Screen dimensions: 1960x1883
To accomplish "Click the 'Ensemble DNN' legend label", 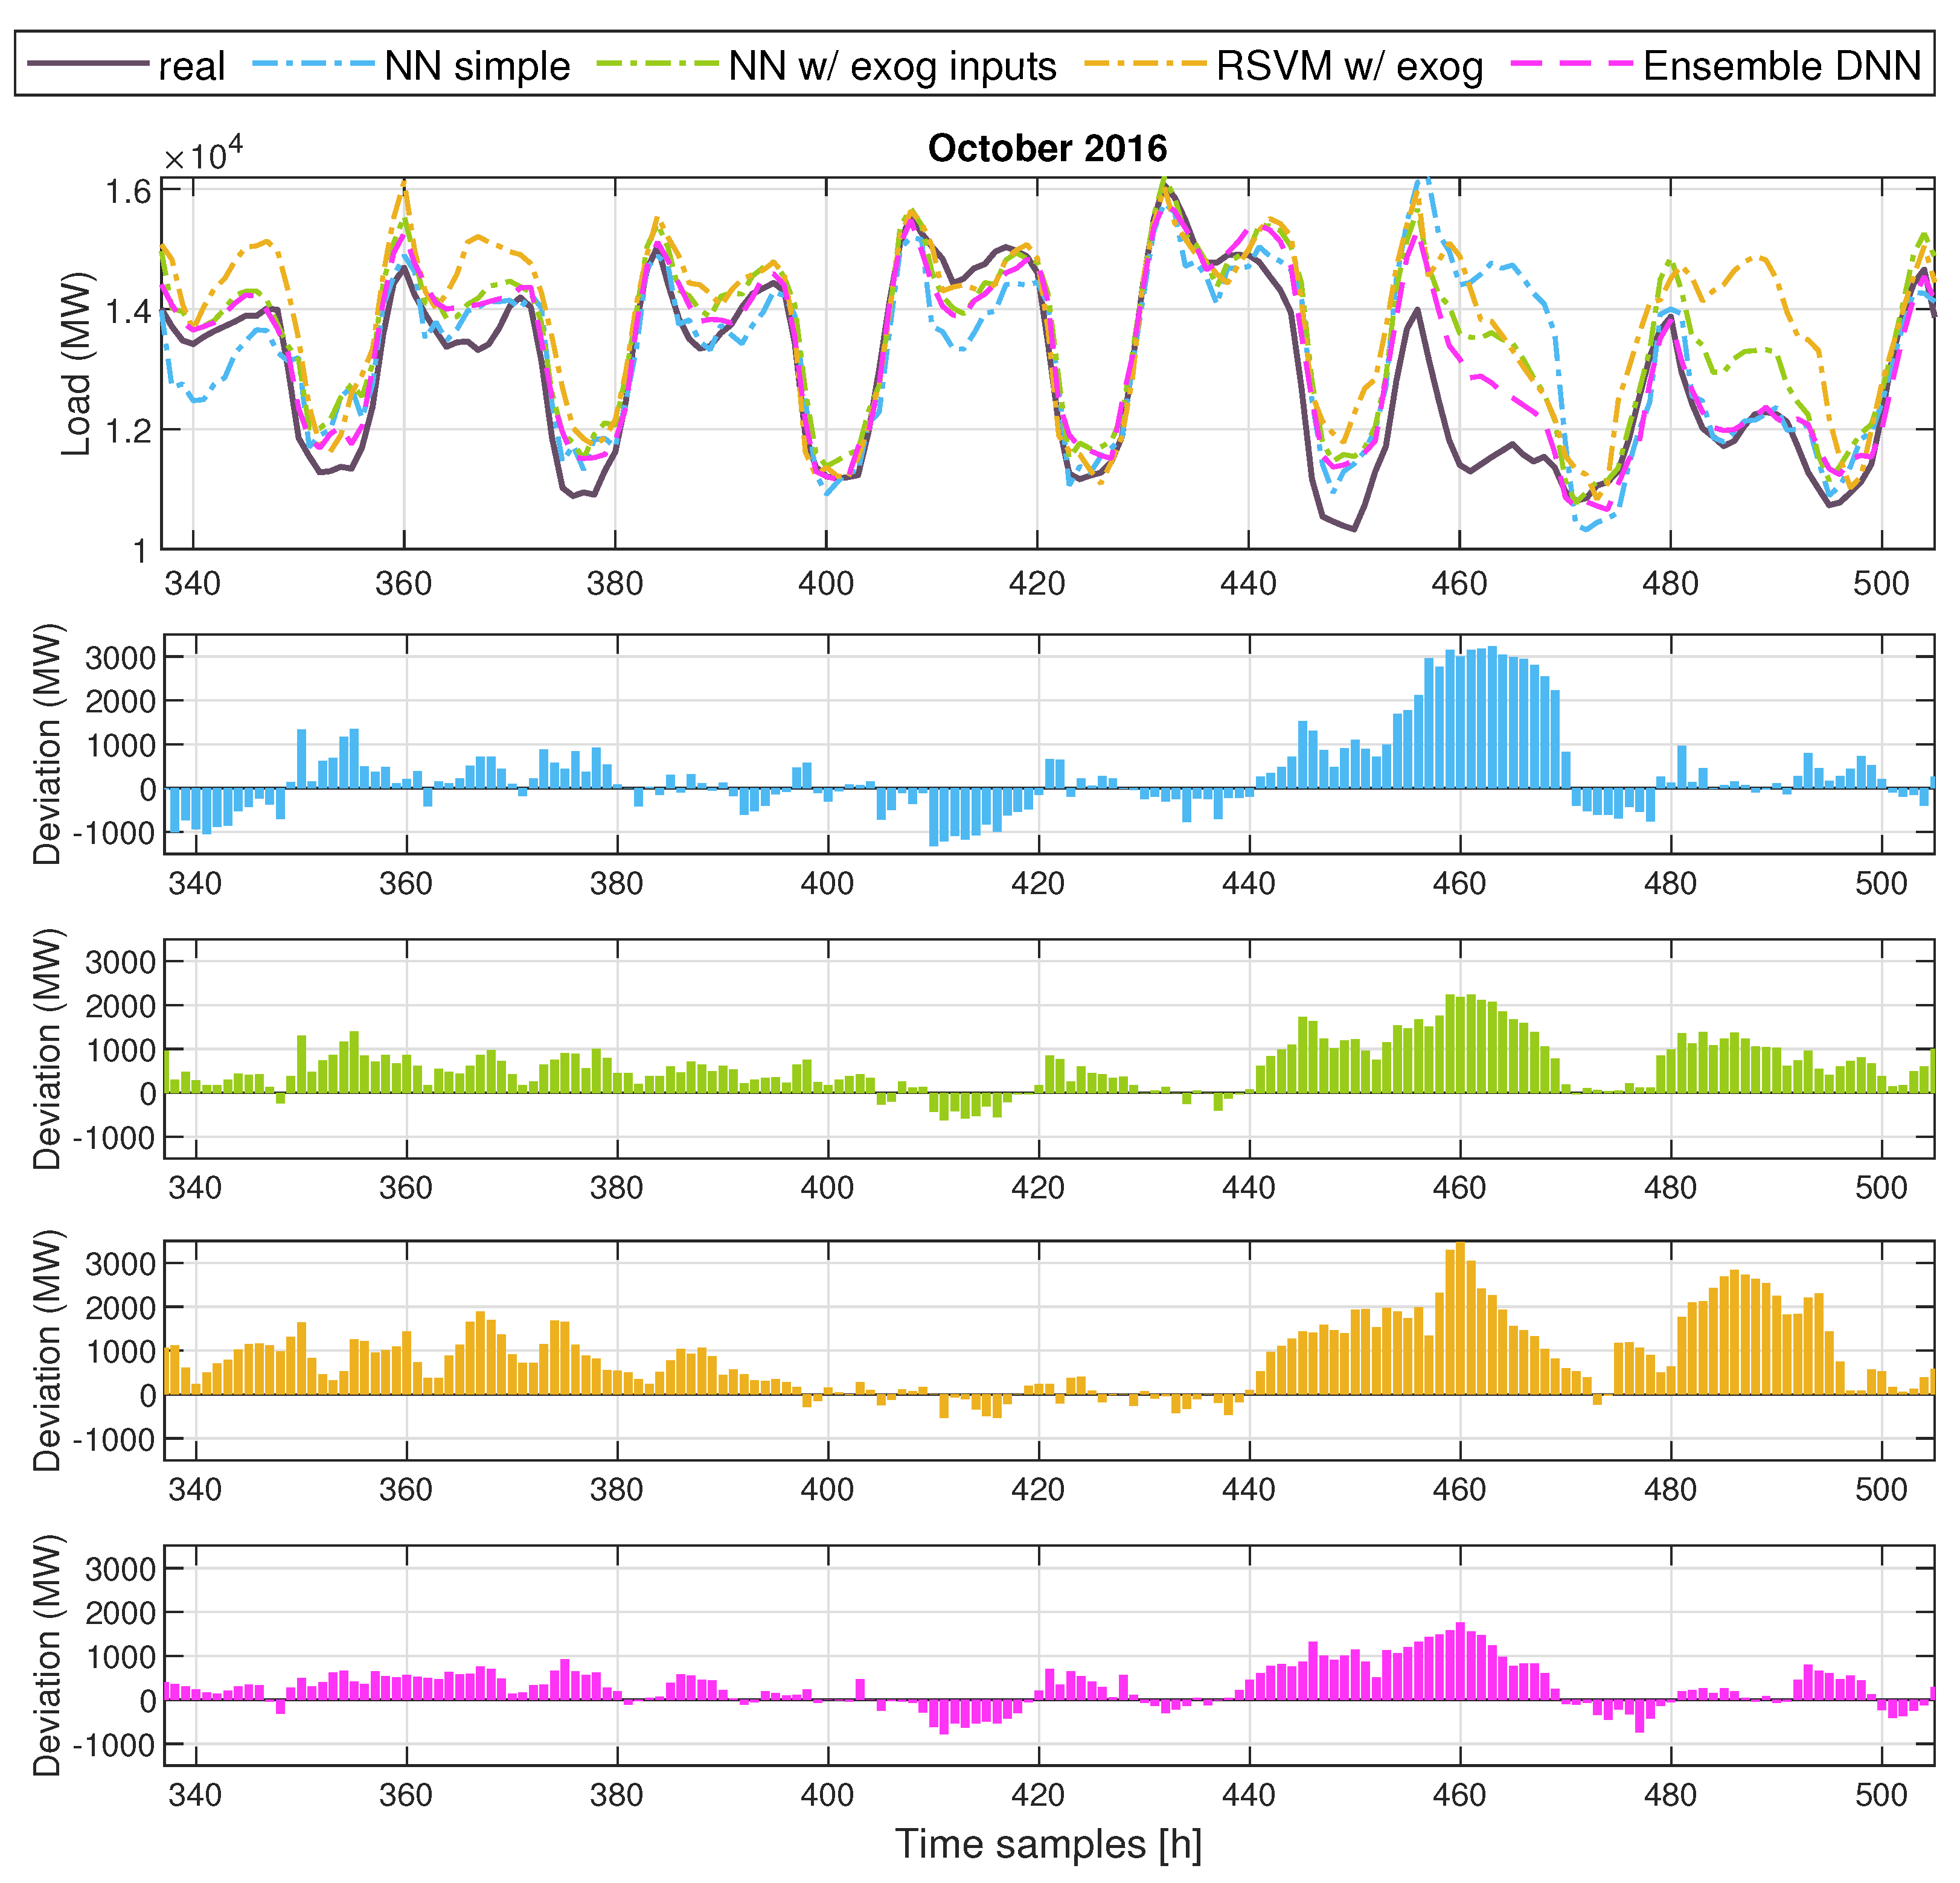I will [x=1782, y=66].
